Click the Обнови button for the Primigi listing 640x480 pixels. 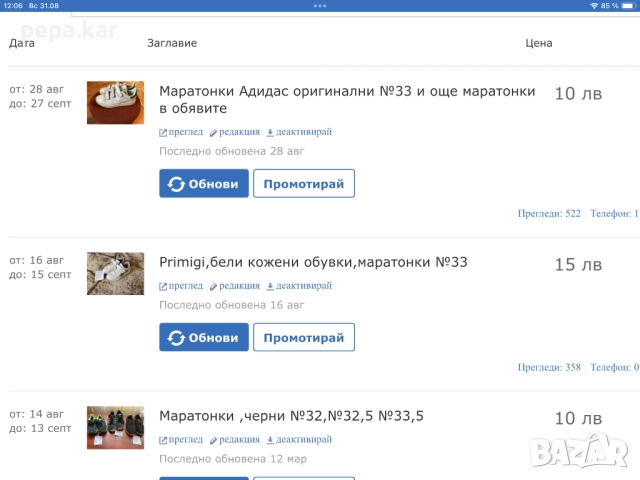[x=204, y=338]
